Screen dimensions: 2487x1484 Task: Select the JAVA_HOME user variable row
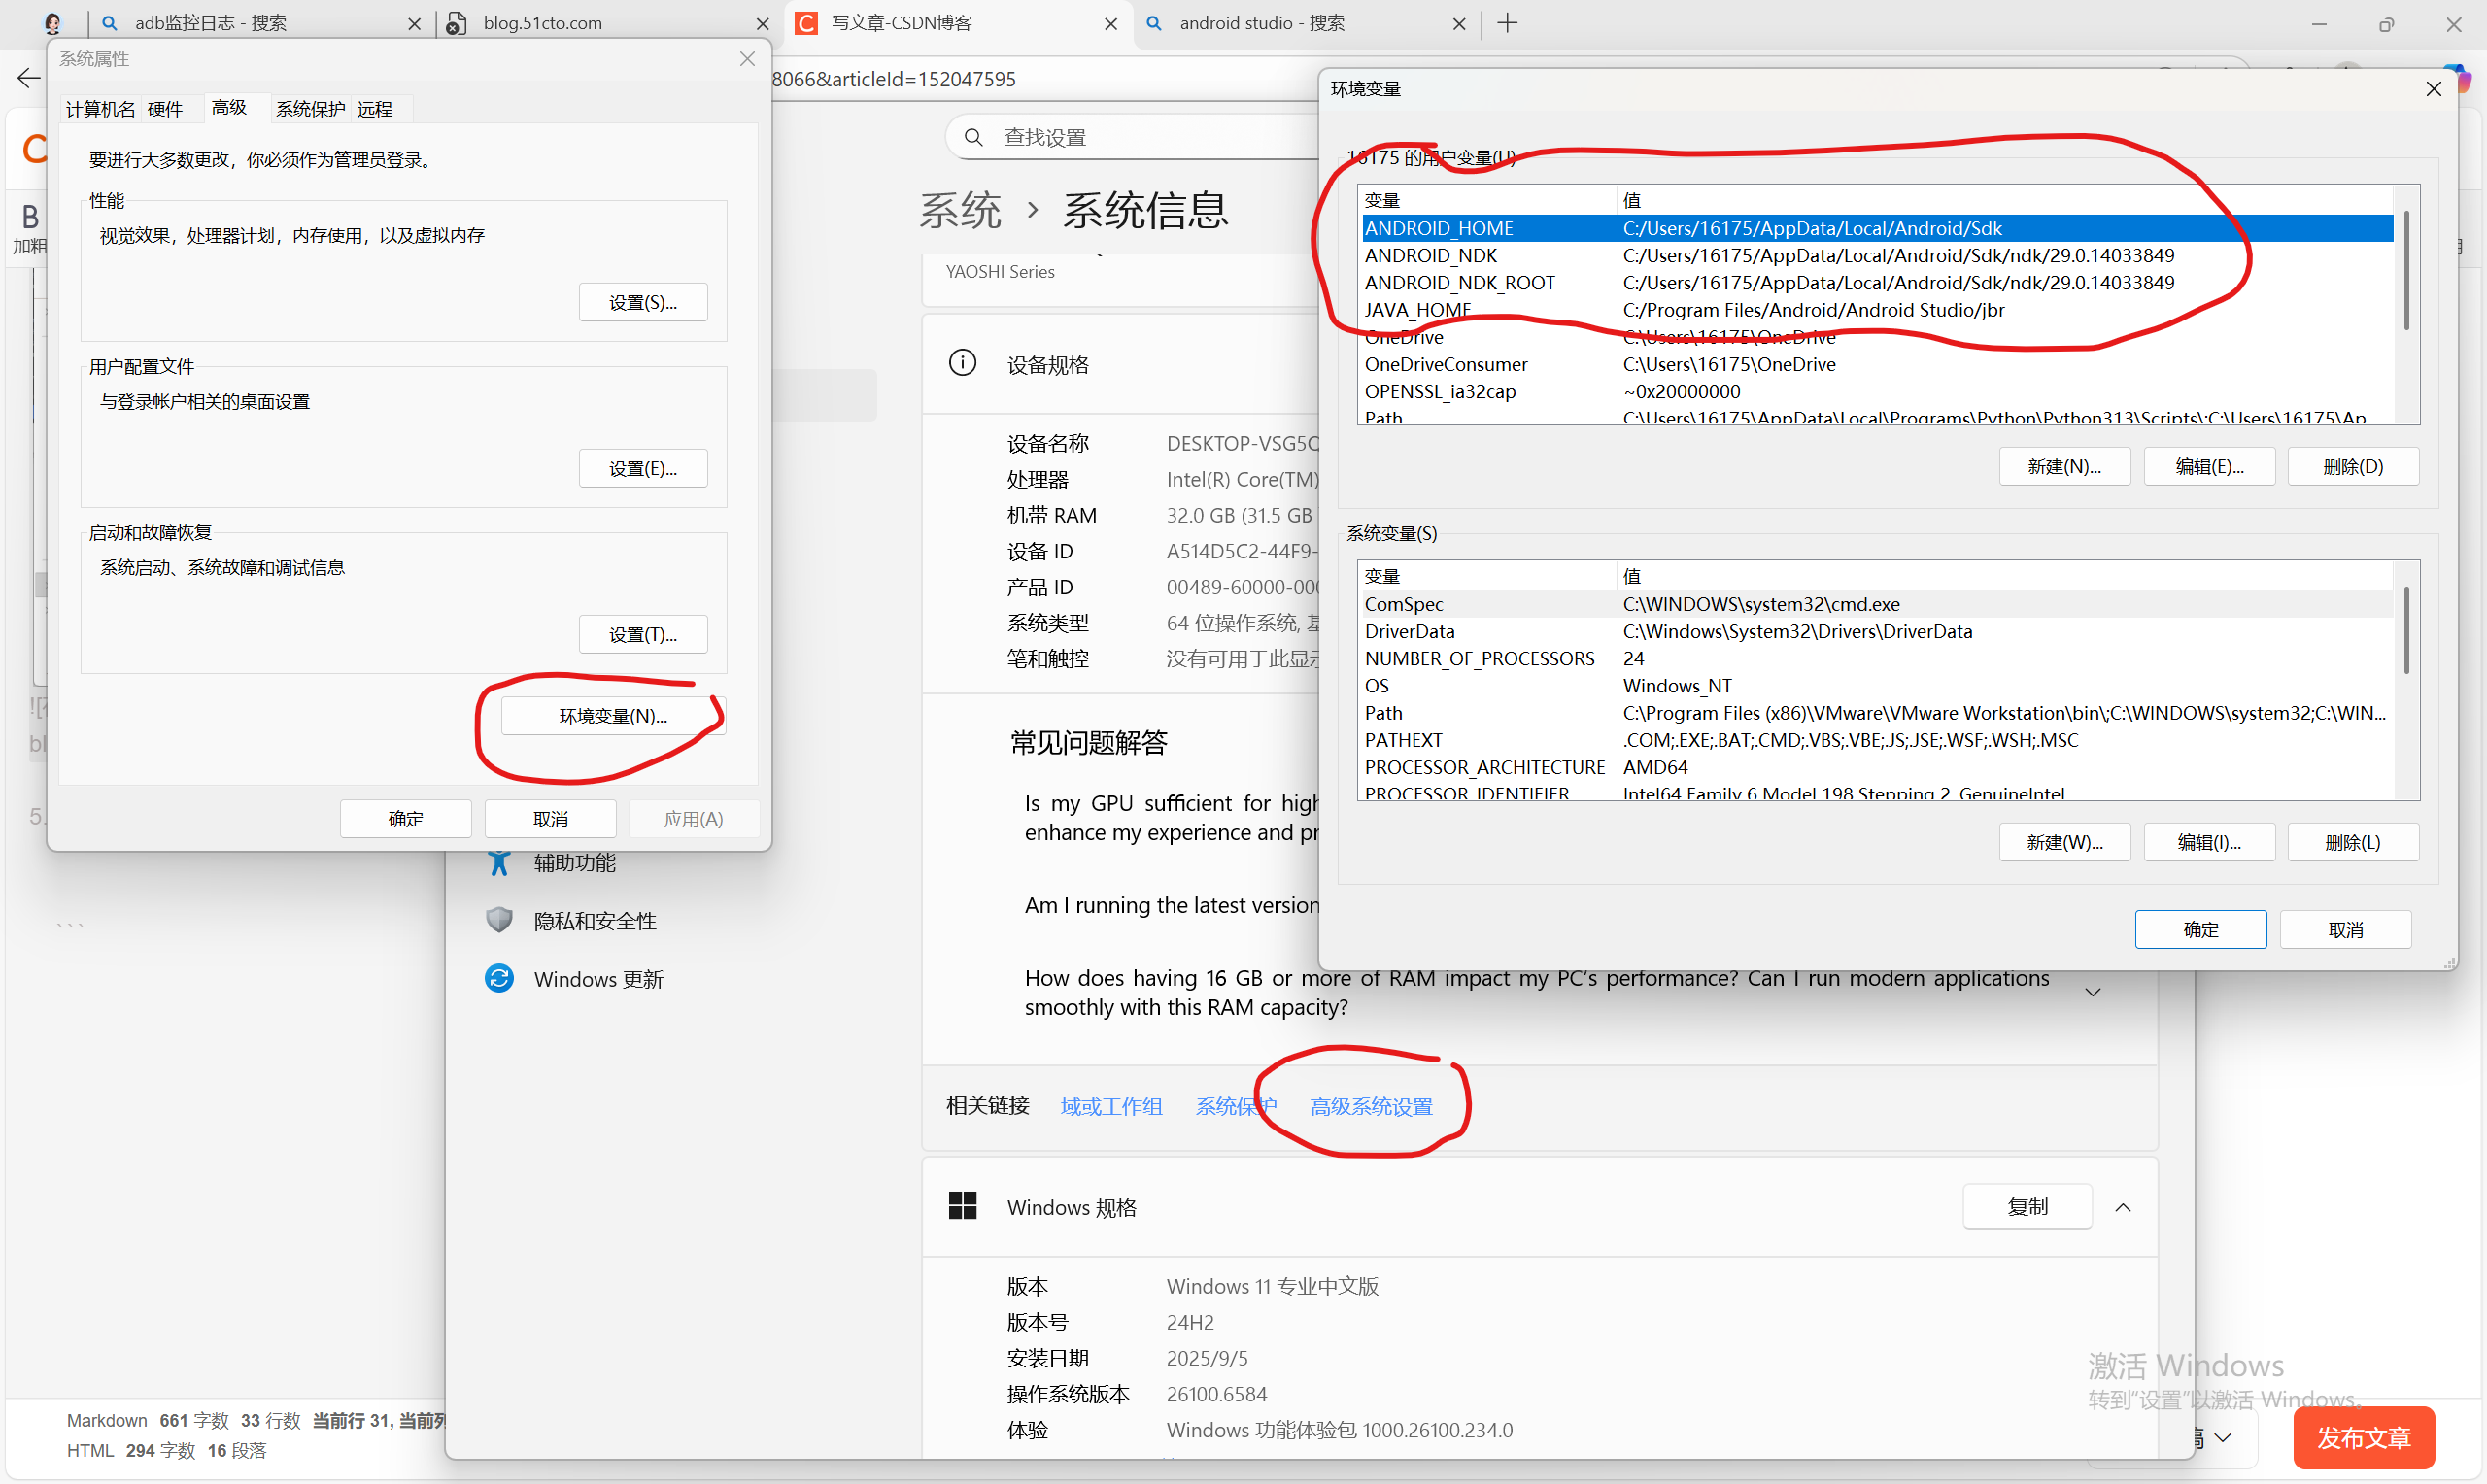1878,309
